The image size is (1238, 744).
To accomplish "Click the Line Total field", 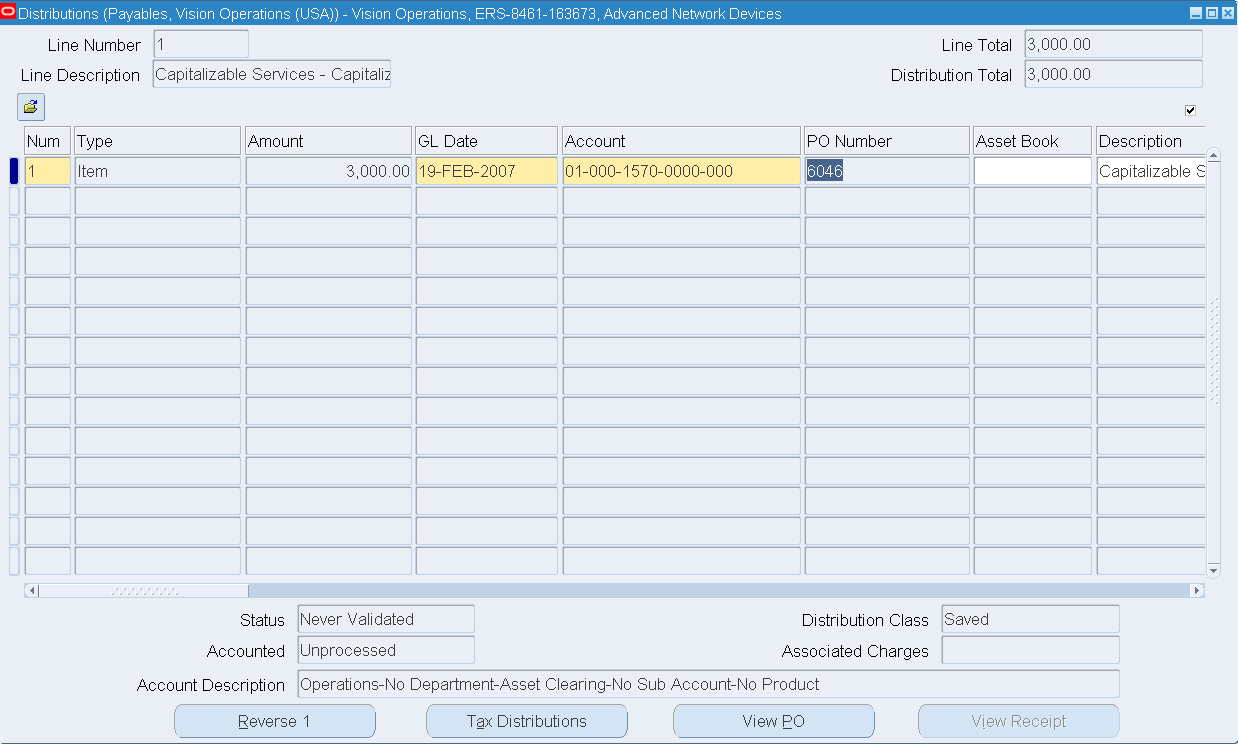I will [1113, 44].
